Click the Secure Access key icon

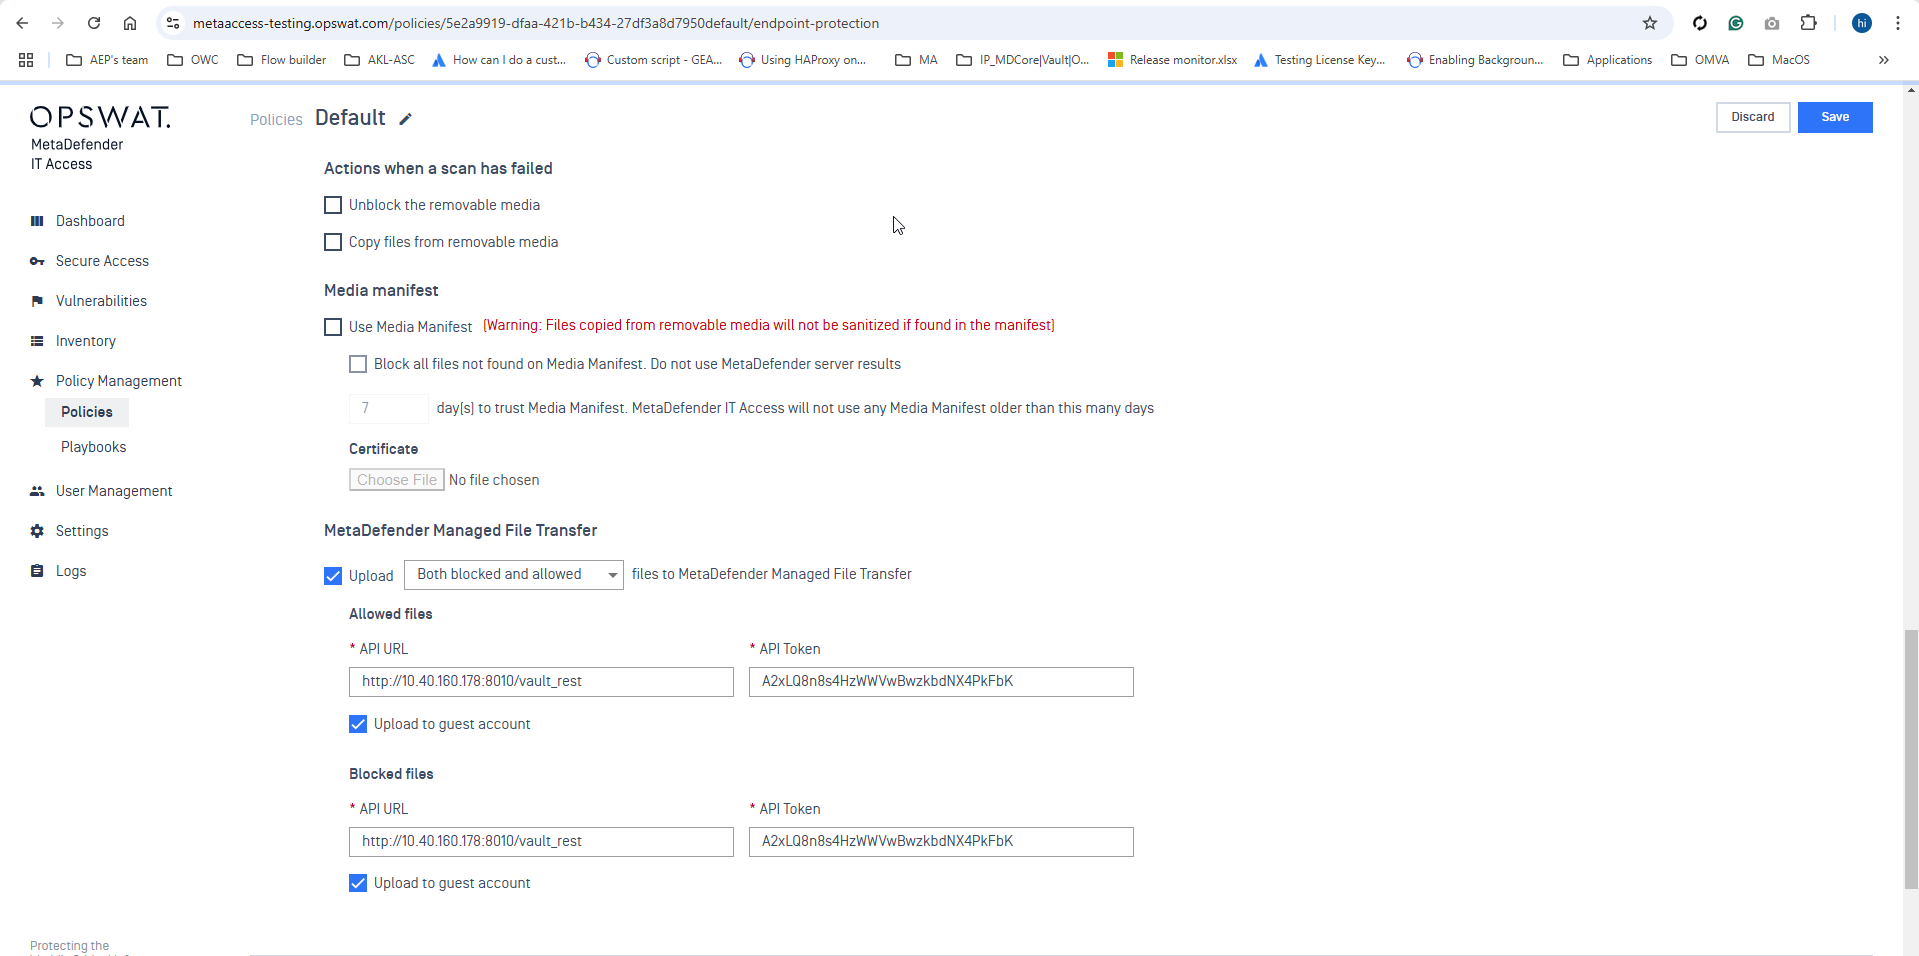[x=37, y=261]
